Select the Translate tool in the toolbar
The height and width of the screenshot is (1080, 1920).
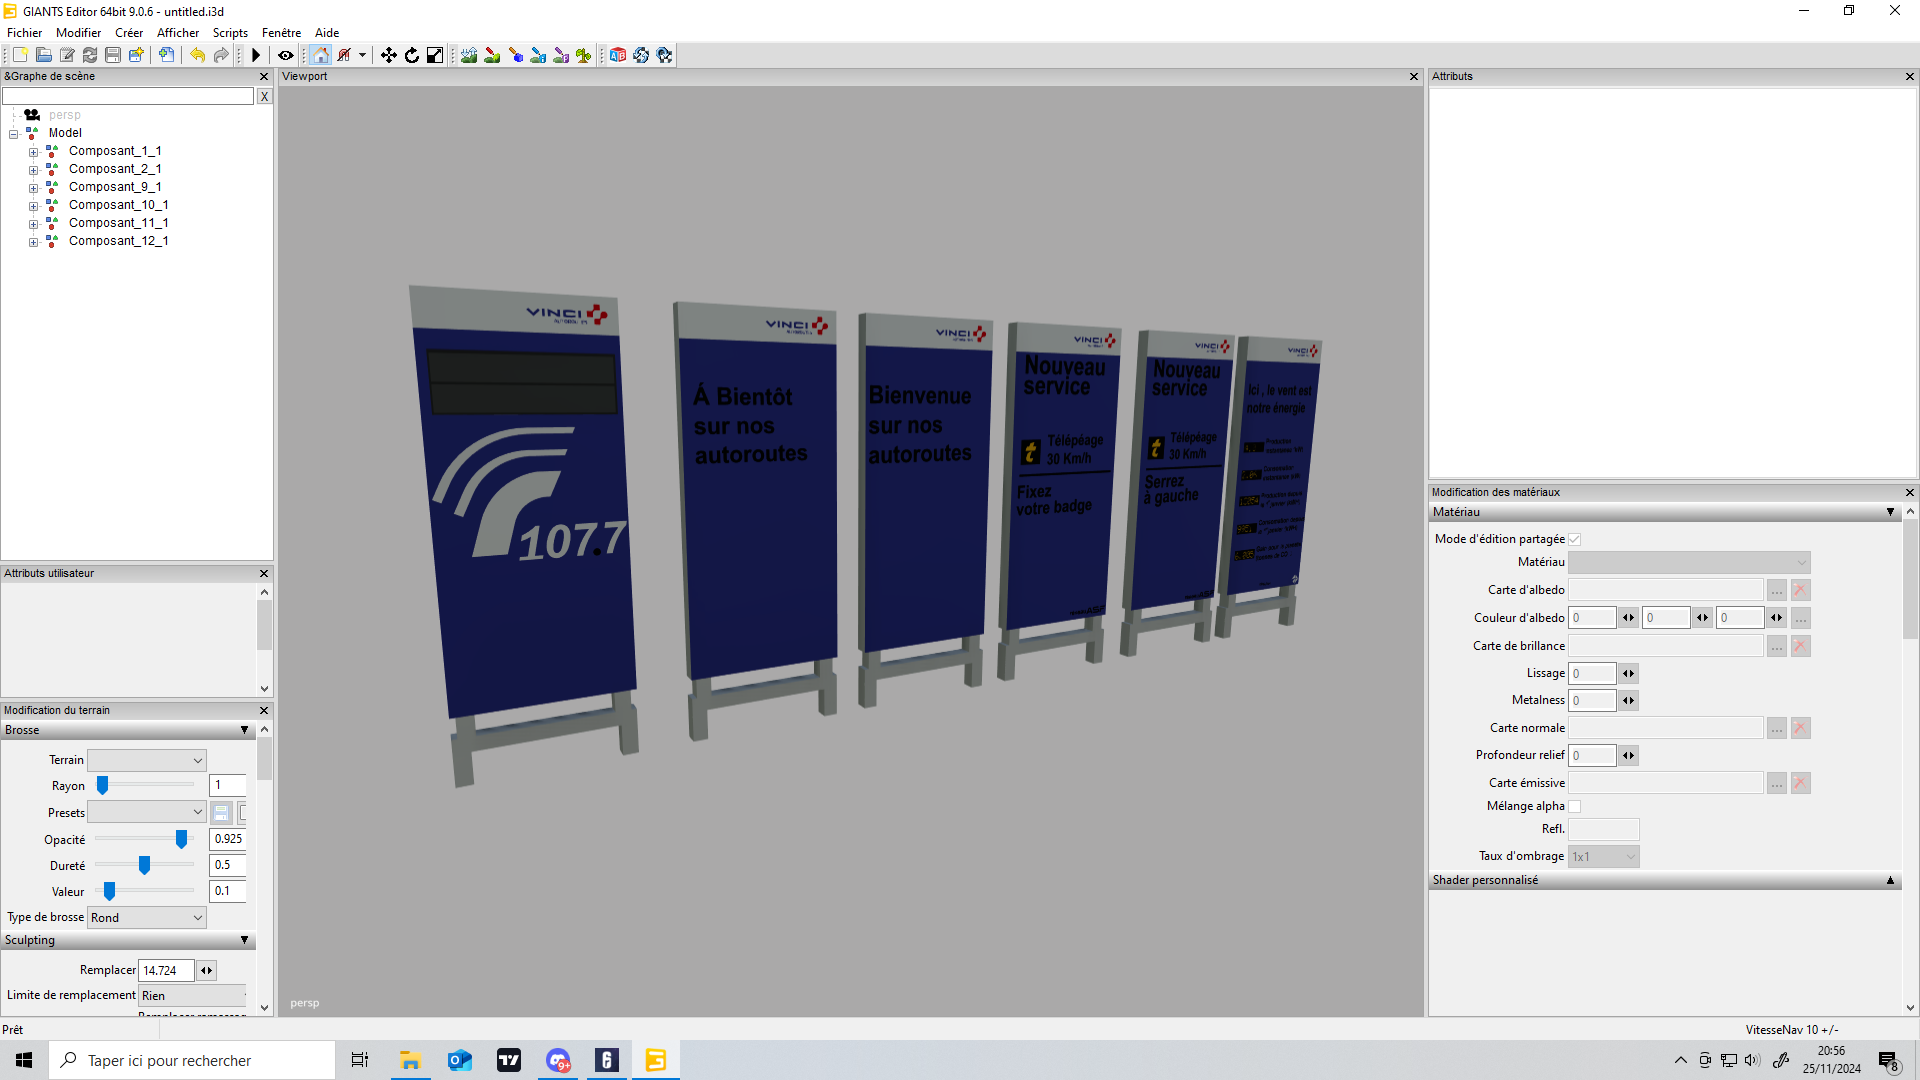point(388,55)
